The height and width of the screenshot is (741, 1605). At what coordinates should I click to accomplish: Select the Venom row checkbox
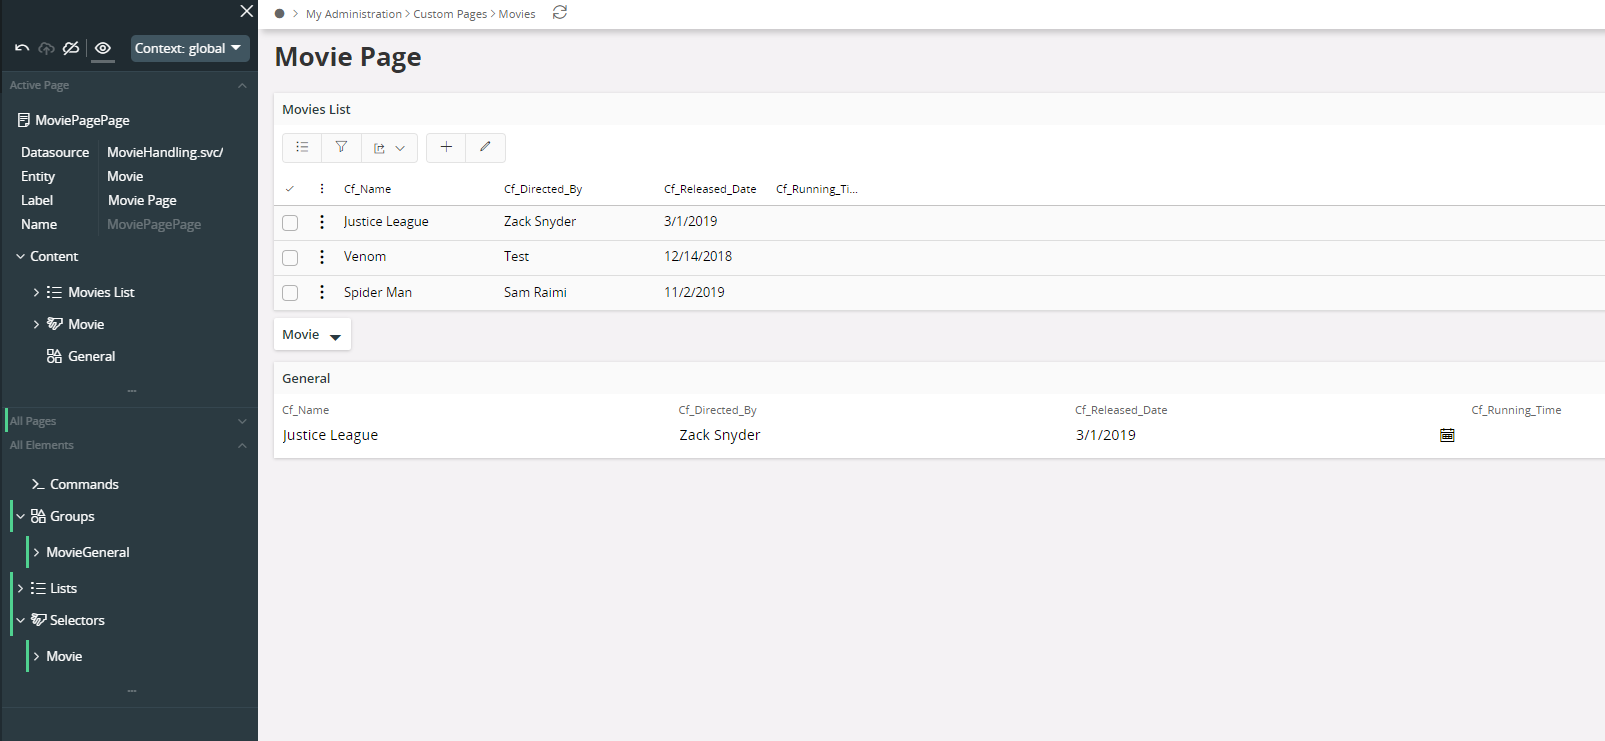pyautogui.click(x=290, y=258)
